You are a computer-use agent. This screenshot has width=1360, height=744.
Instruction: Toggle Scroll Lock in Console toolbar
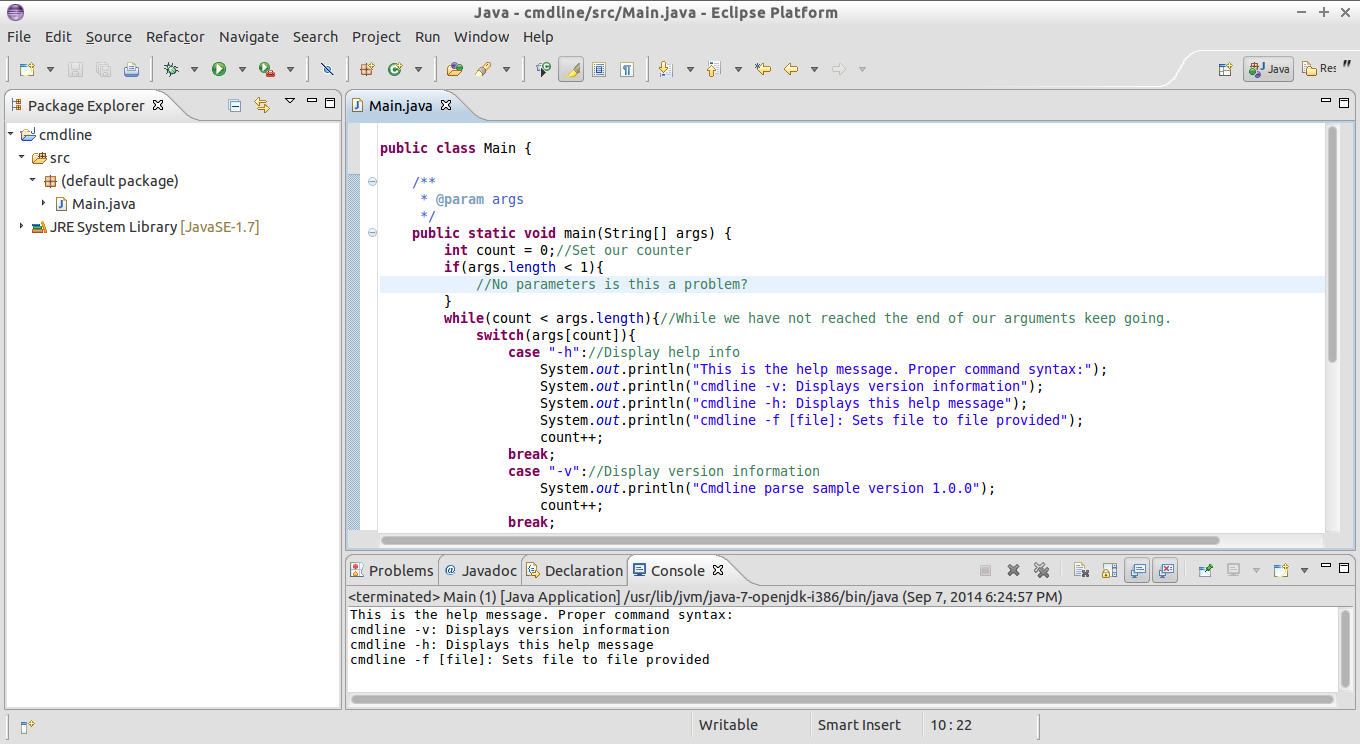pos(1109,570)
